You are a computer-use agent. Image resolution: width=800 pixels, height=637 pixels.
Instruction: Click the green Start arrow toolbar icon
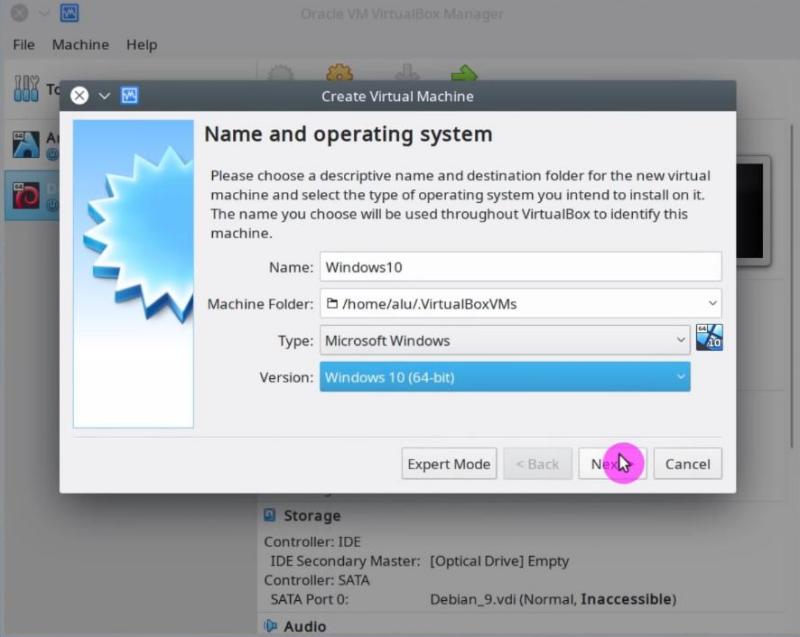(464, 73)
